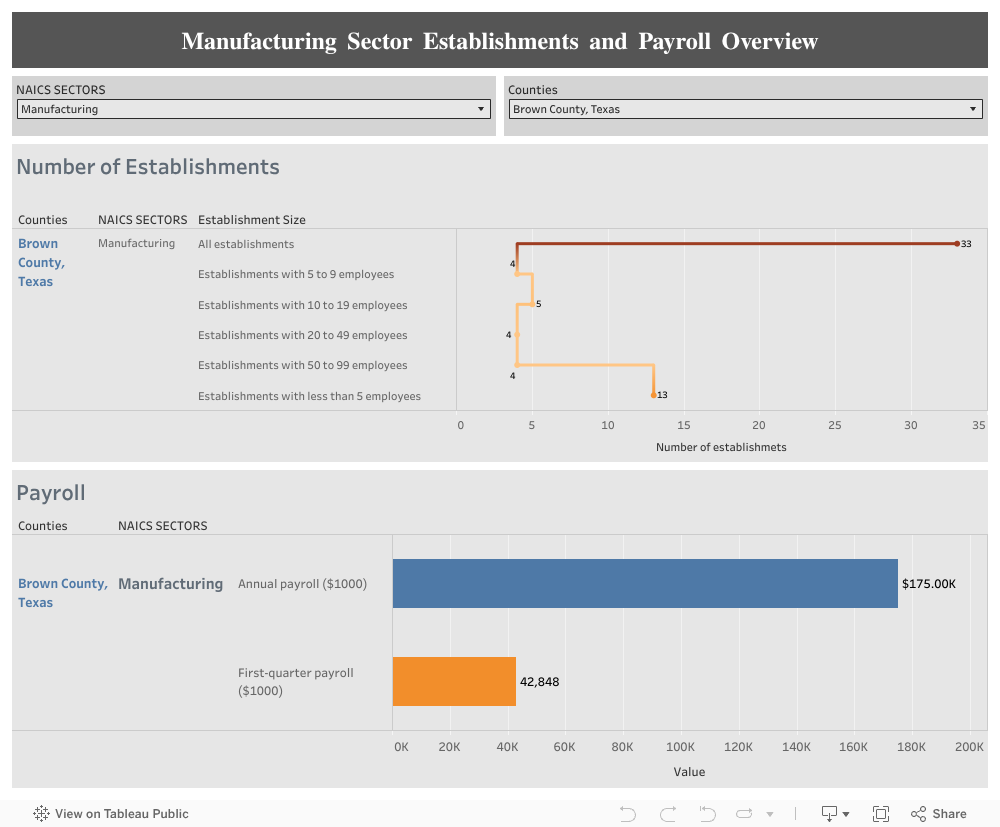Screen dimensions: 1000x827
Task: Click the 33 data point on the line chart
Action: tap(958, 243)
